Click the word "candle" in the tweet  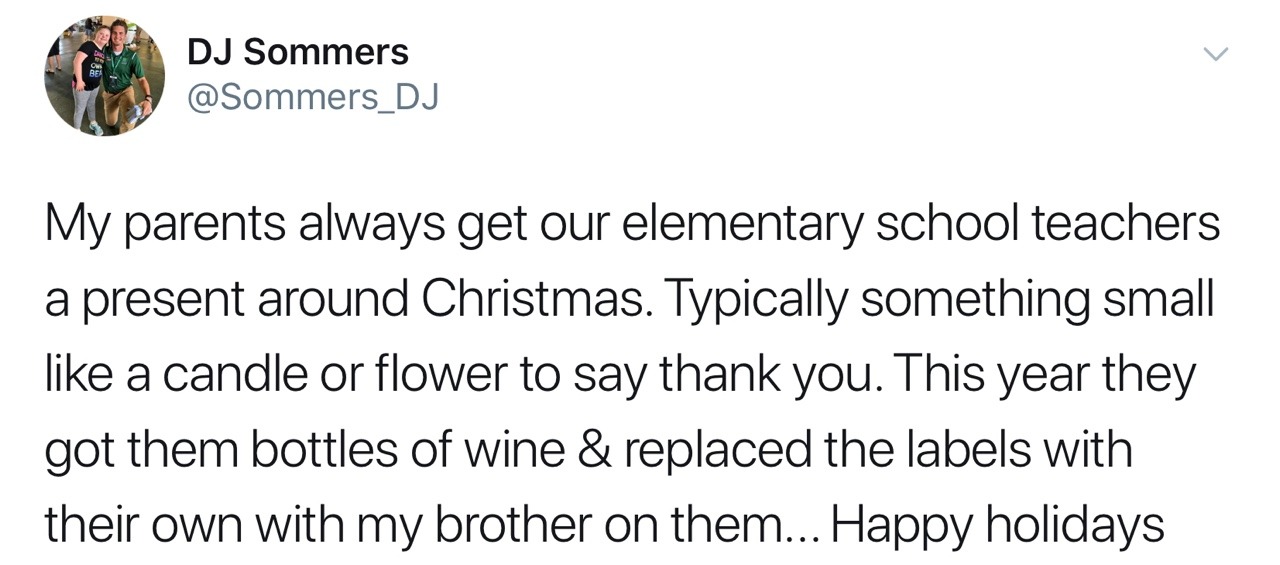coord(229,374)
